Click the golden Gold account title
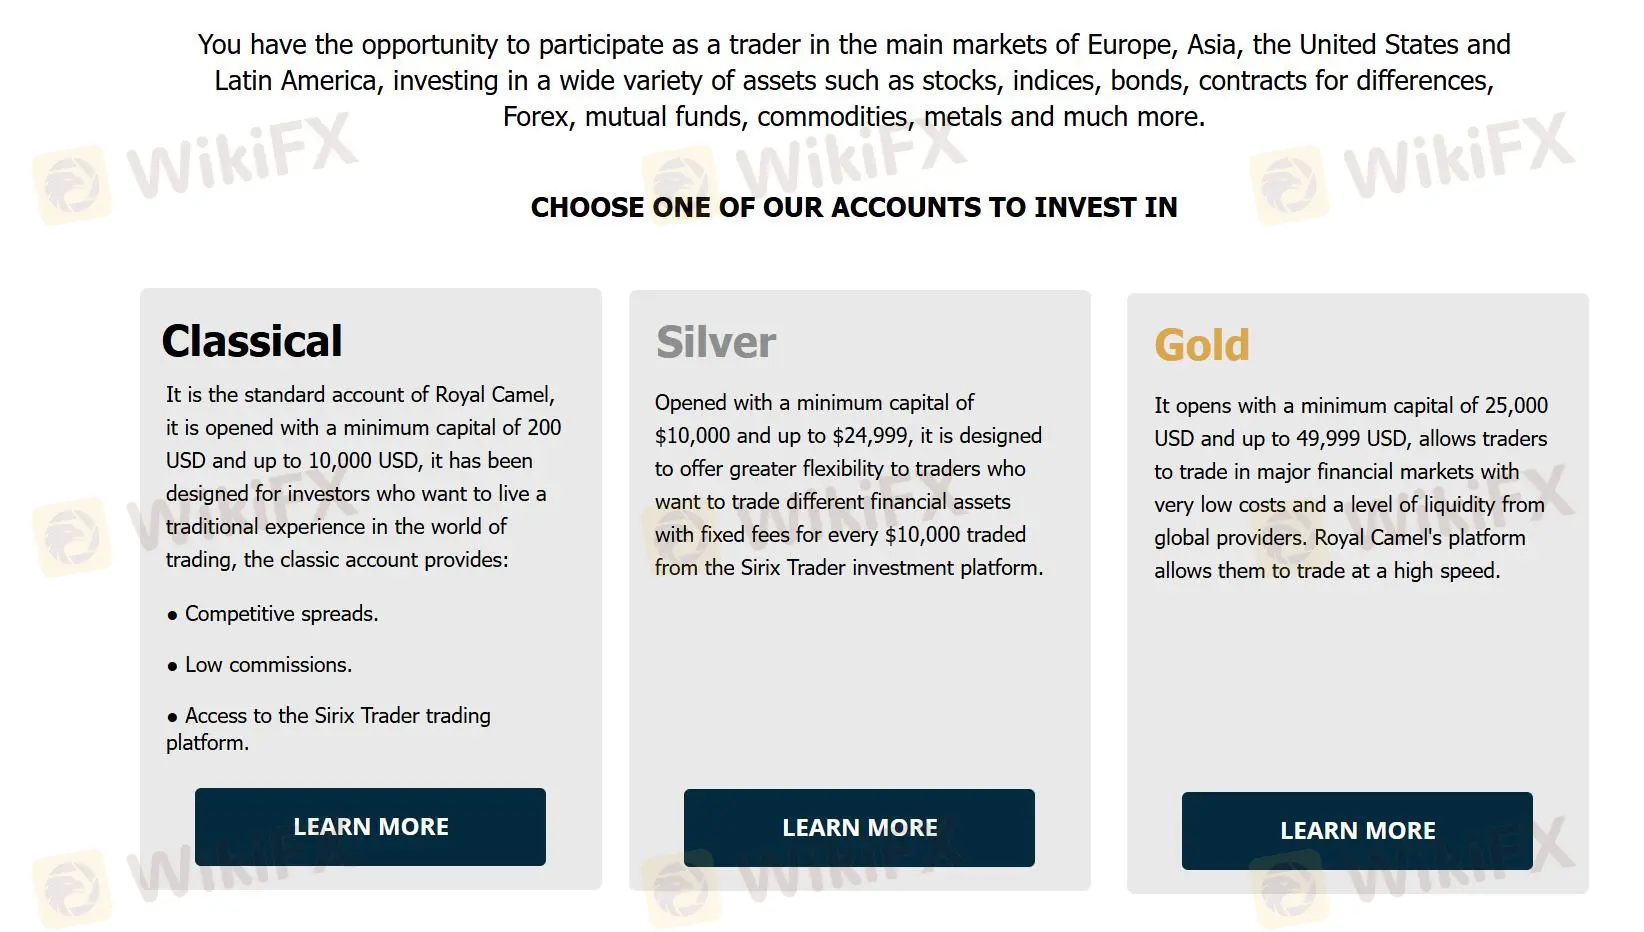 pyautogui.click(x=1201, y=346)
